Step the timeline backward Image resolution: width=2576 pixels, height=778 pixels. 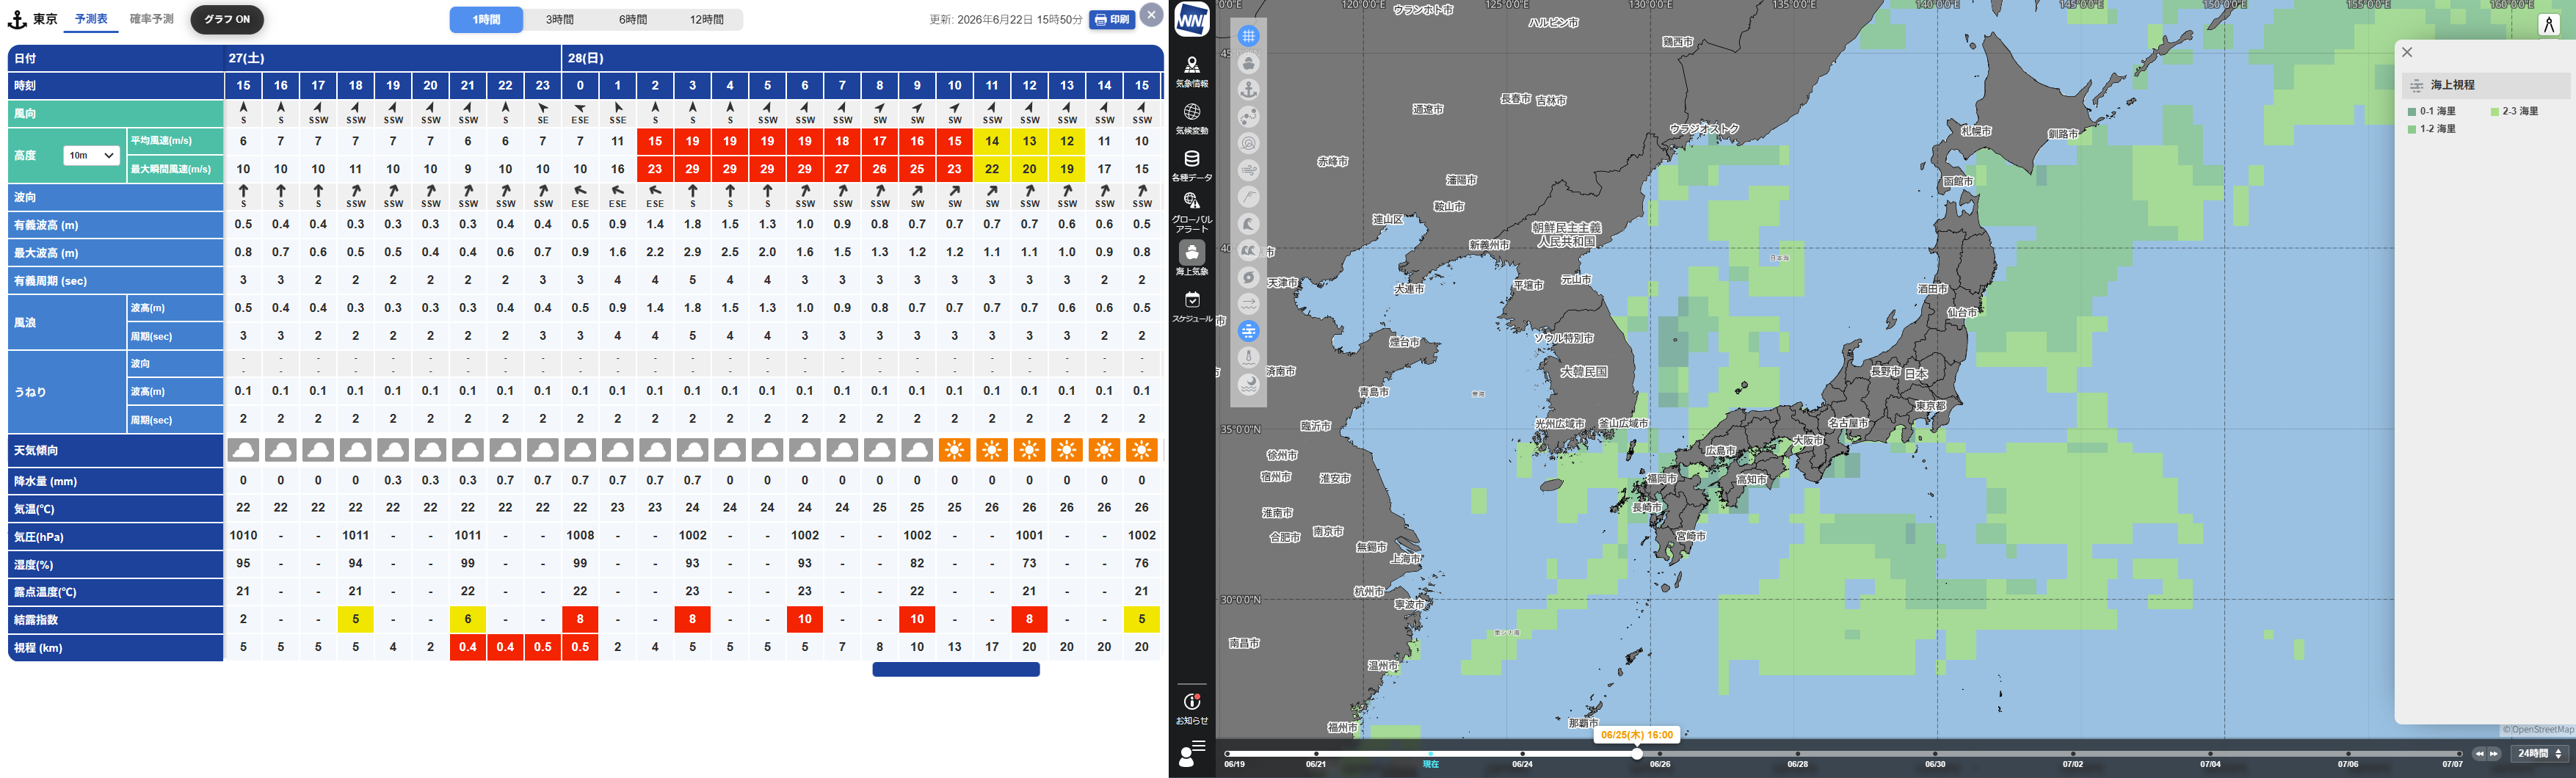tap(2479, 754)
